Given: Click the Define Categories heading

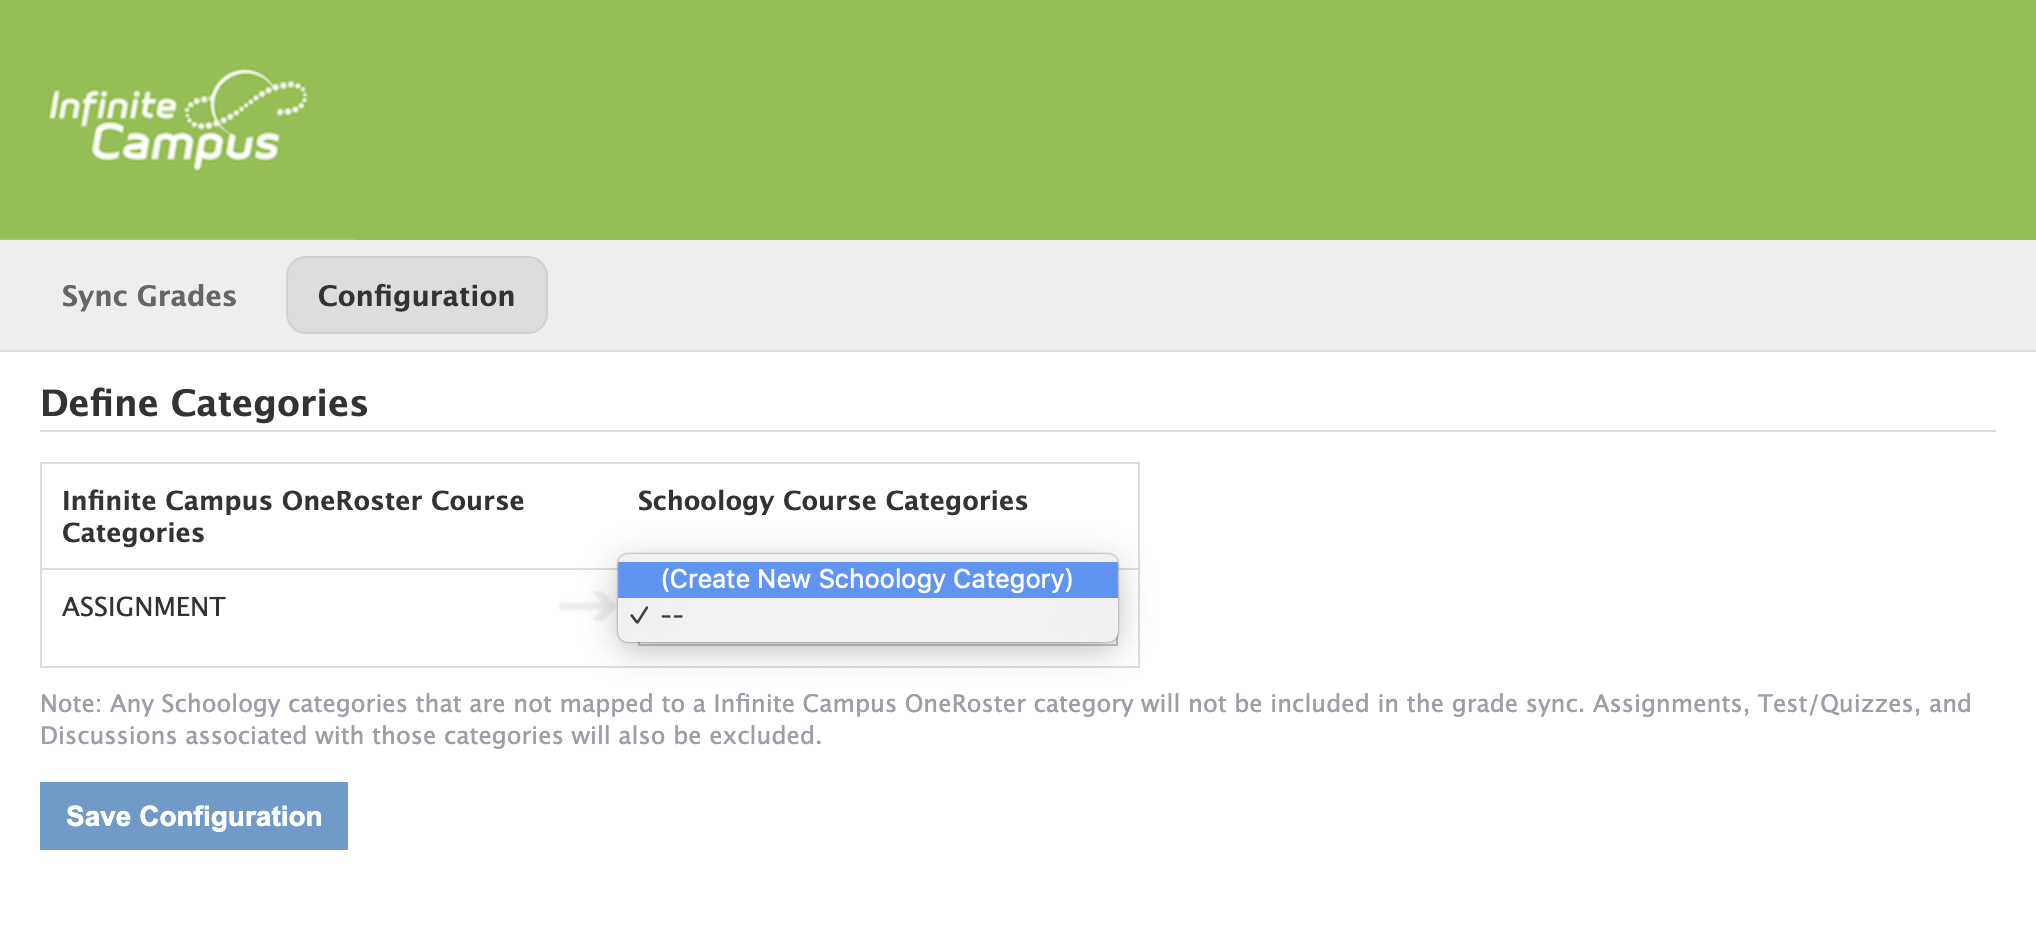Looking at the screenshot, I should pos(203,403).
